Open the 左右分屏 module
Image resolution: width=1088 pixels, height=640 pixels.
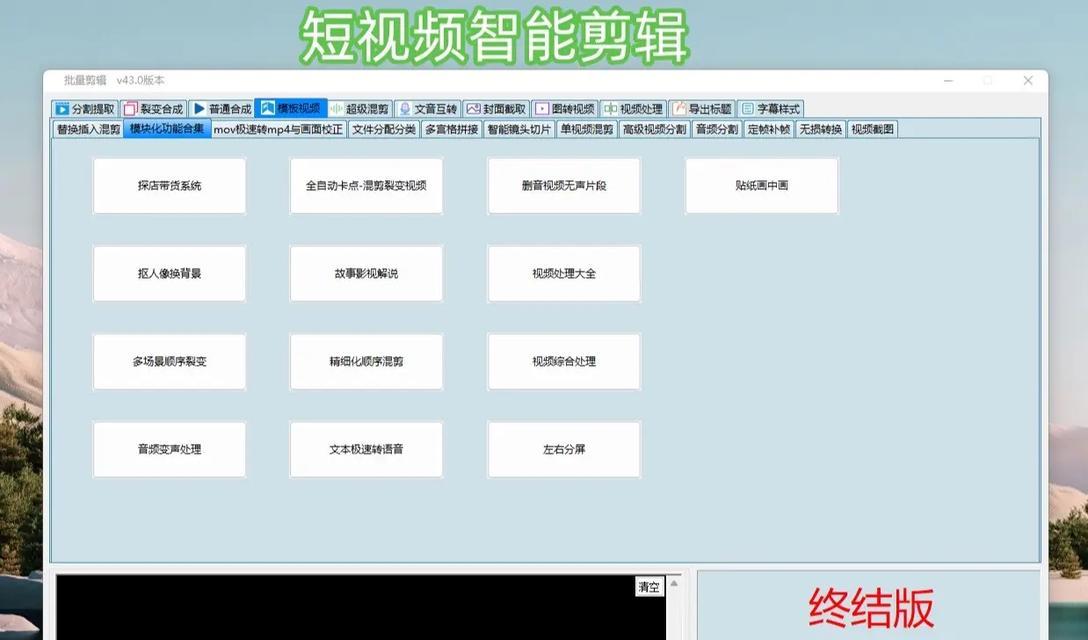point(564,449)
